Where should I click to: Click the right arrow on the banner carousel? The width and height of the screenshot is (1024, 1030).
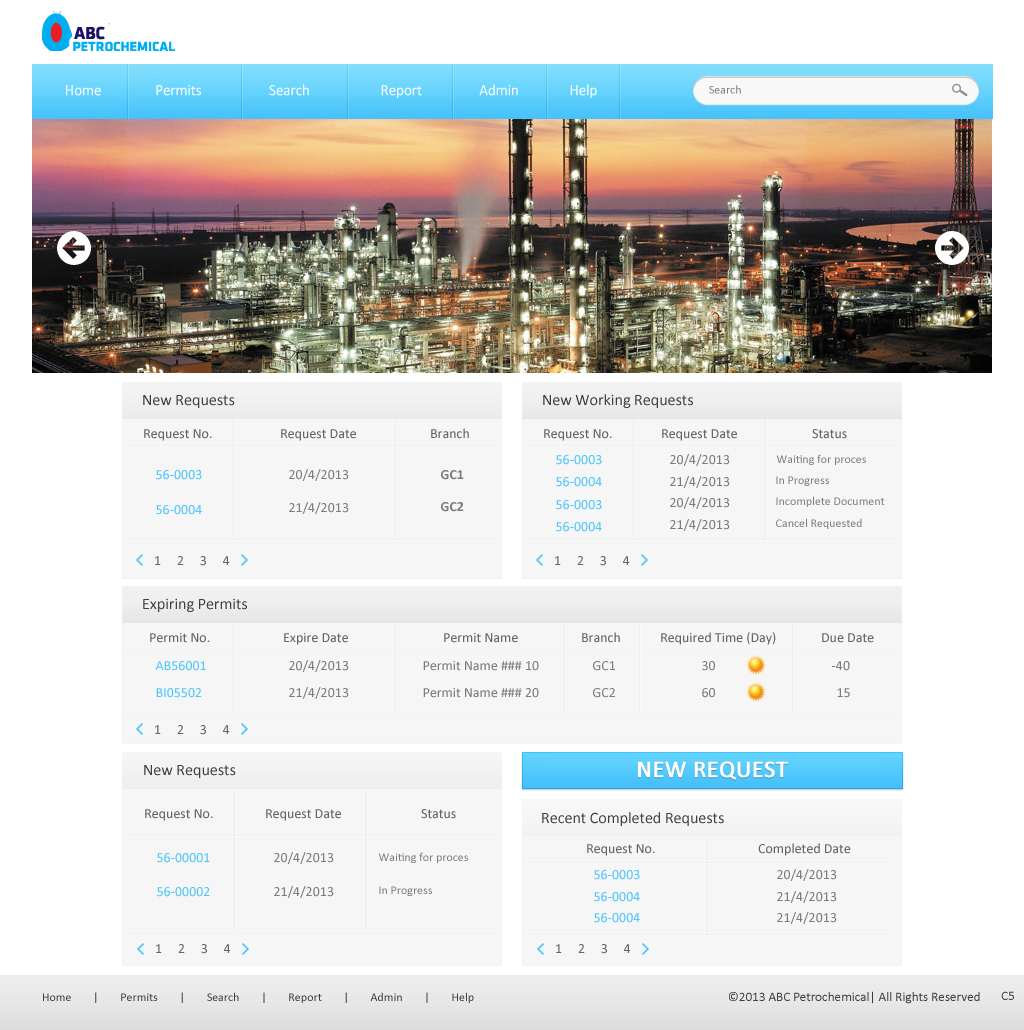point(951,247)
